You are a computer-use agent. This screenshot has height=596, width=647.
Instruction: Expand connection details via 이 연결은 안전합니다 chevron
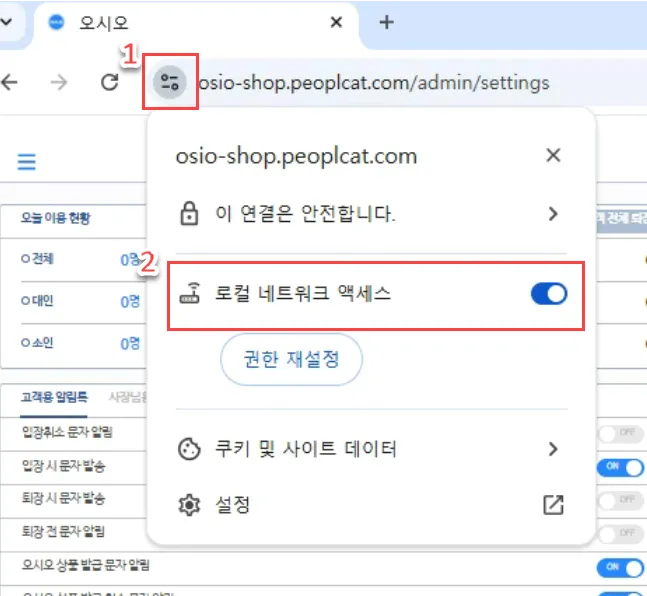tap(553, 213)
